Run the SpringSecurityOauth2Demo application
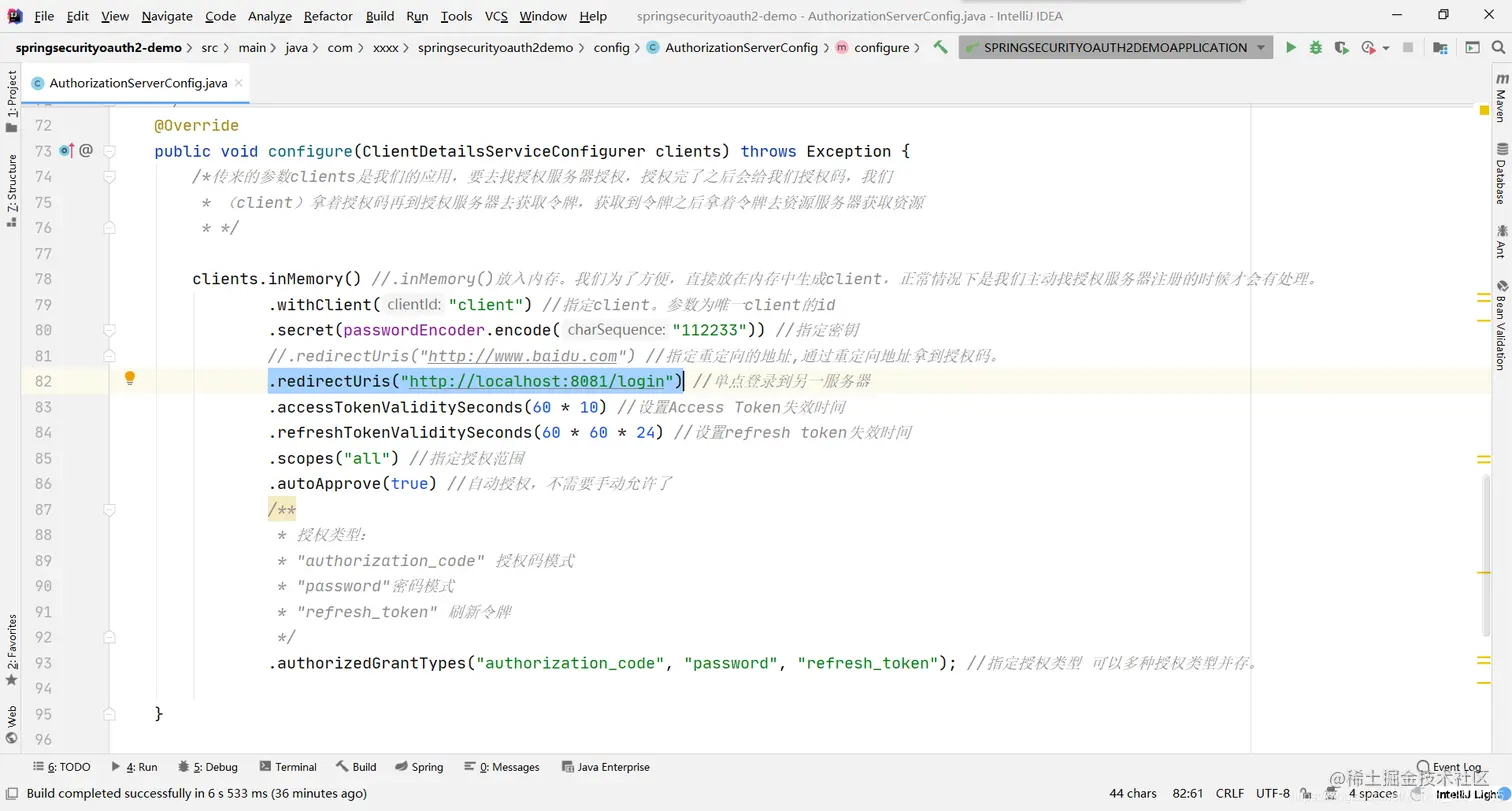 pos(1291,47)
